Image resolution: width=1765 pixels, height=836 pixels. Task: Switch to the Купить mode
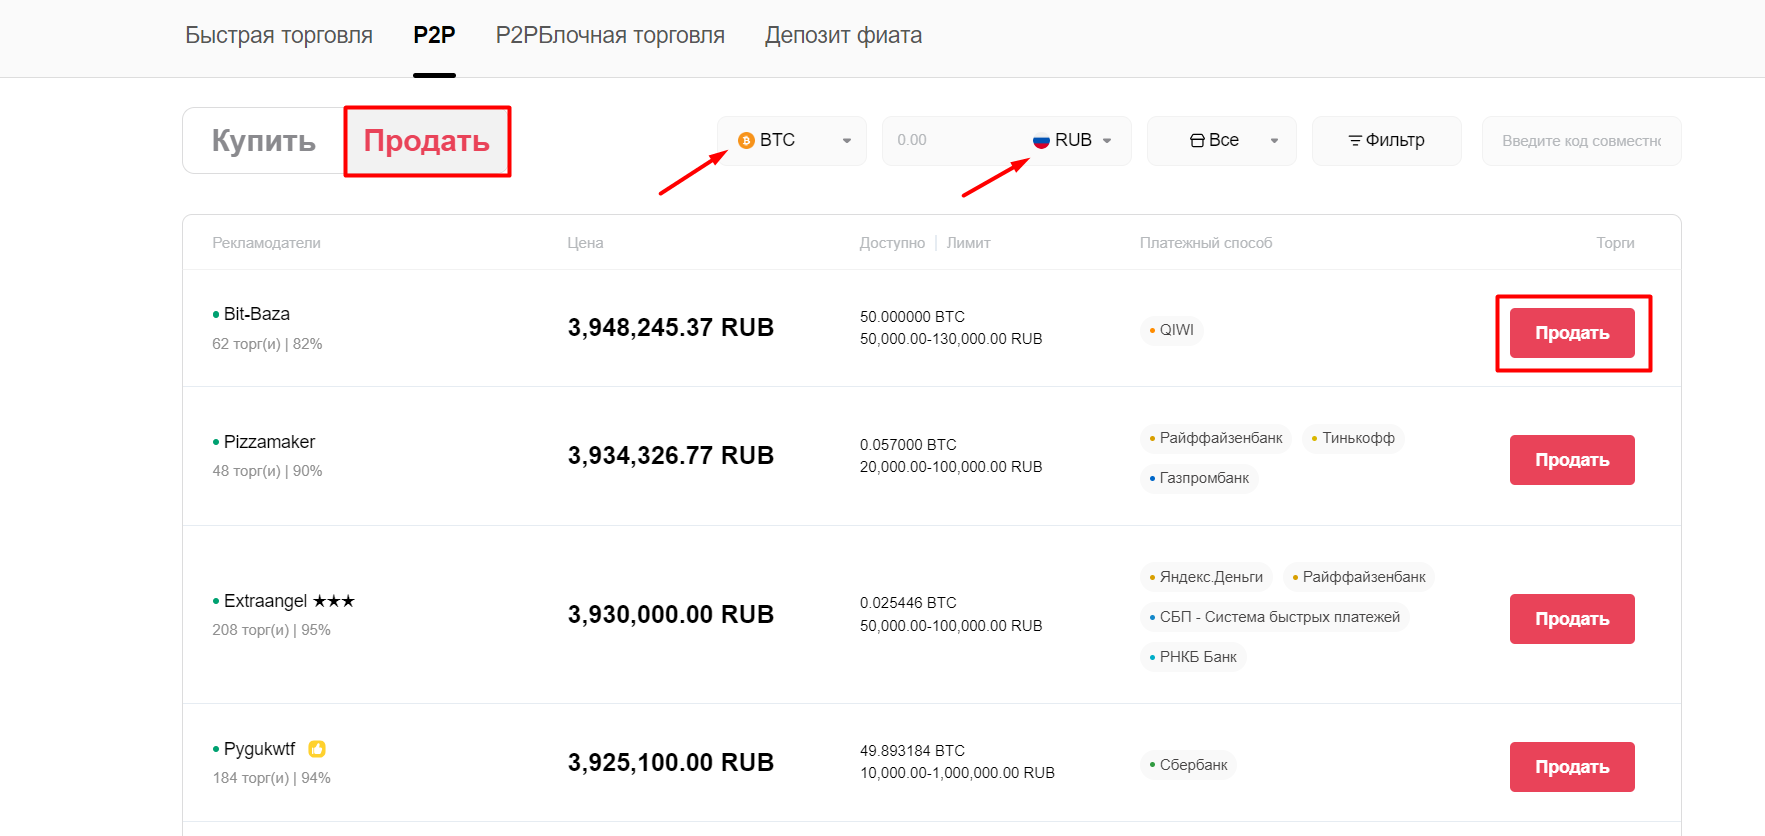264,141
